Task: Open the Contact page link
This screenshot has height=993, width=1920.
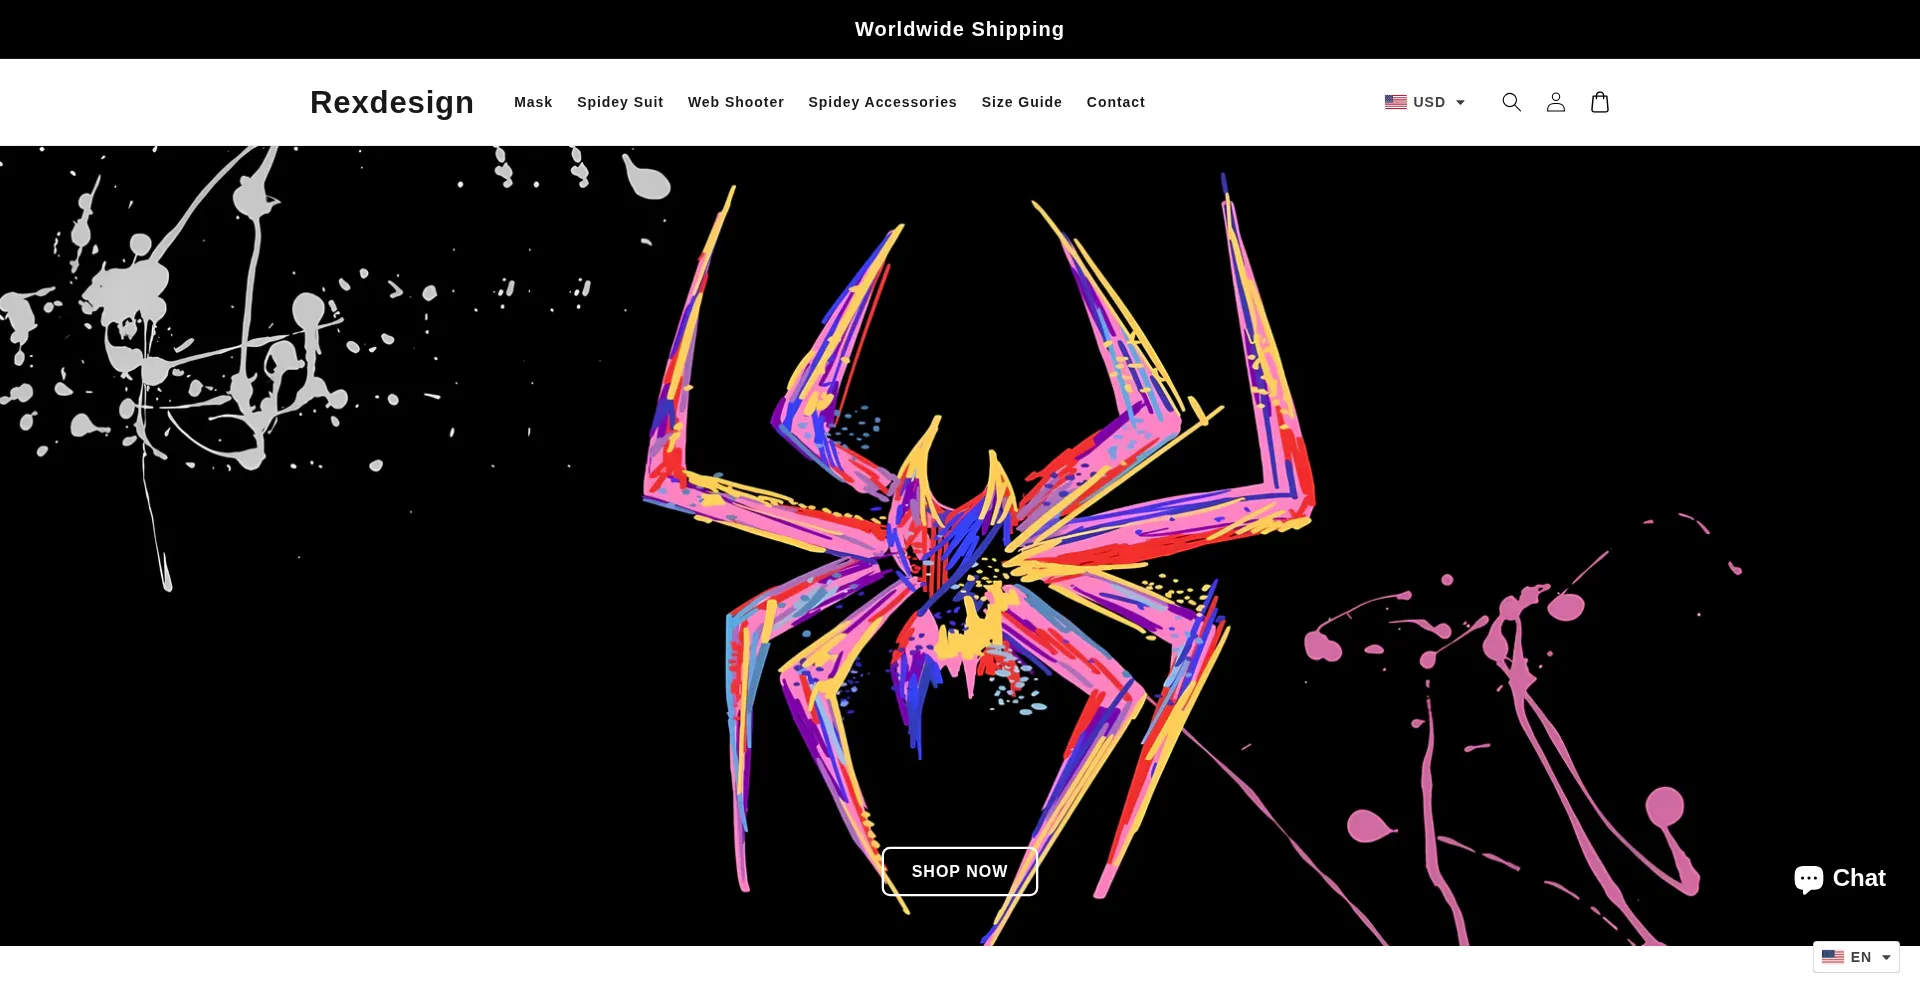Action: click(1115, 102)
